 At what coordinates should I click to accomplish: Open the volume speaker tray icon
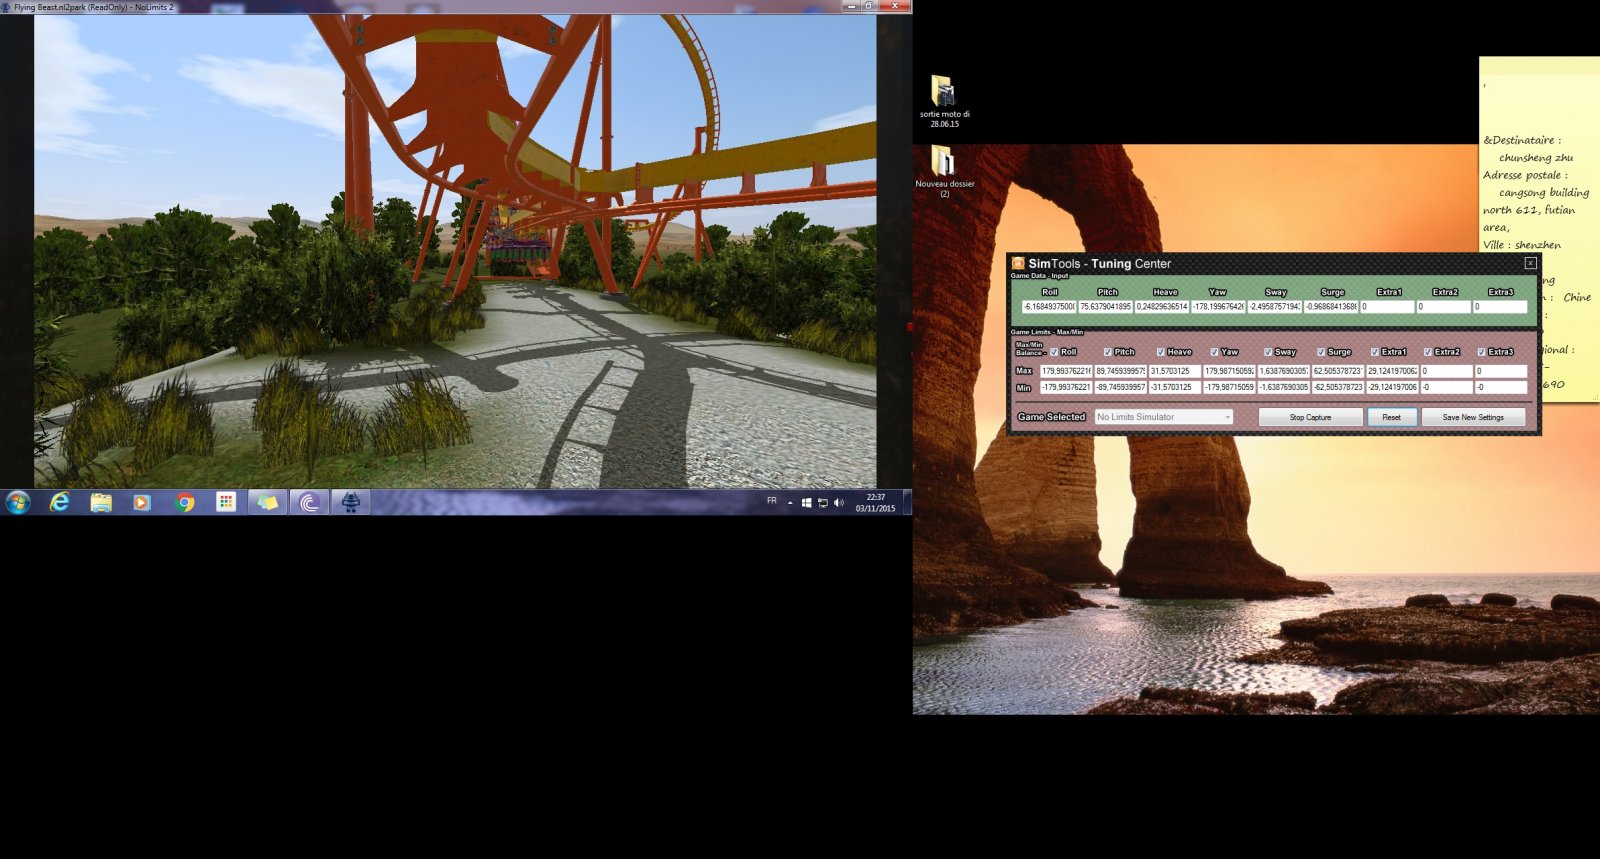coord(839,503)
